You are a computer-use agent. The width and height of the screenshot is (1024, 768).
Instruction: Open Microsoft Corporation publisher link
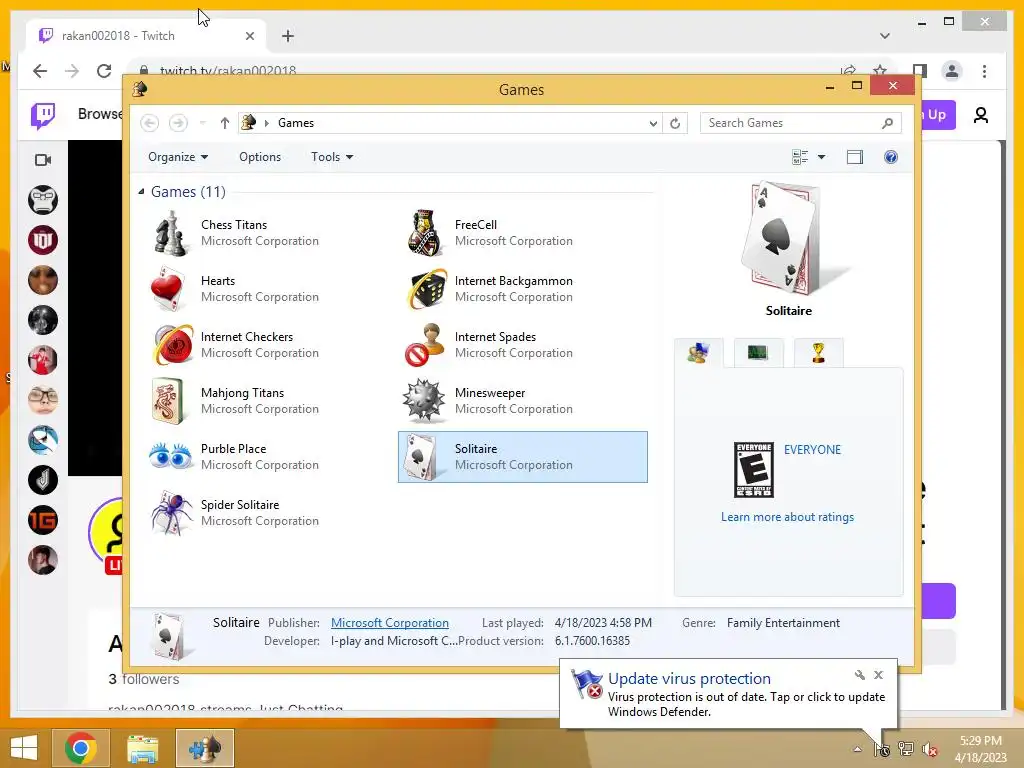point(390,623)
